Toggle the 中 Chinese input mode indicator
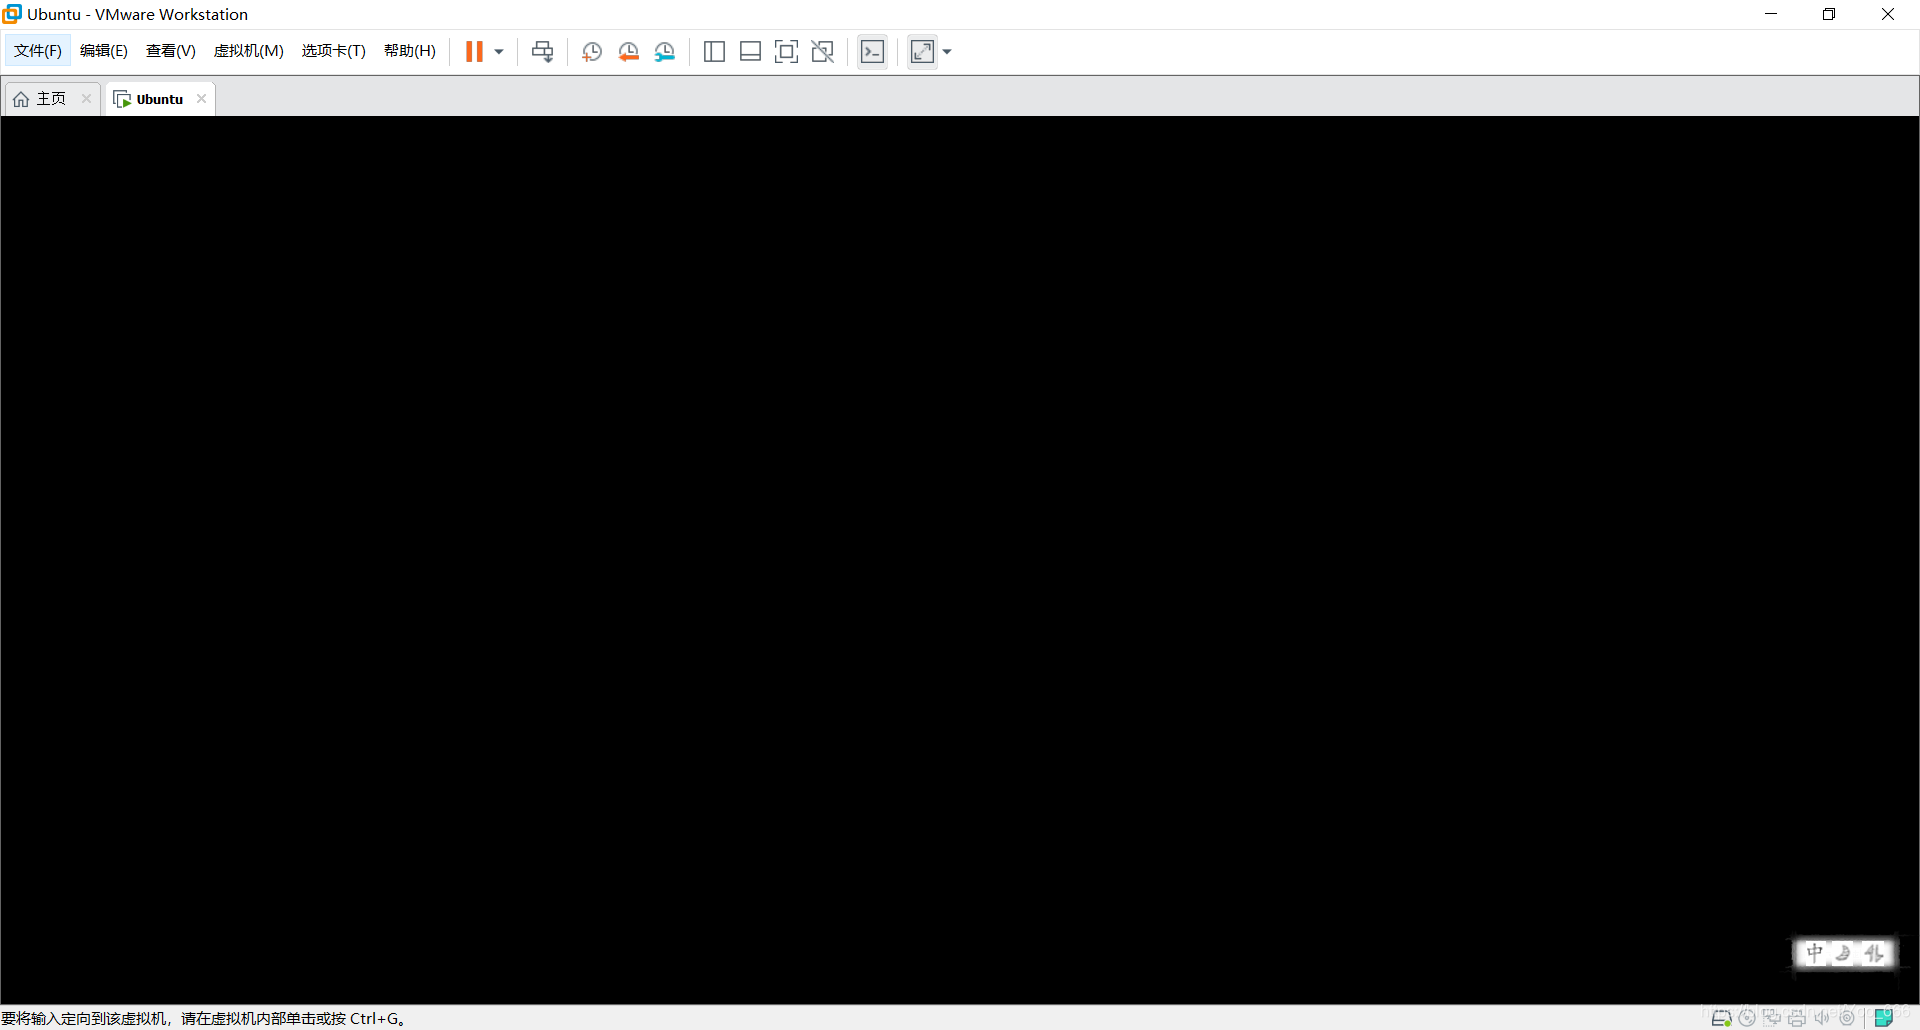This screenshot has width=1920, height=1030. click(1815, 953)
